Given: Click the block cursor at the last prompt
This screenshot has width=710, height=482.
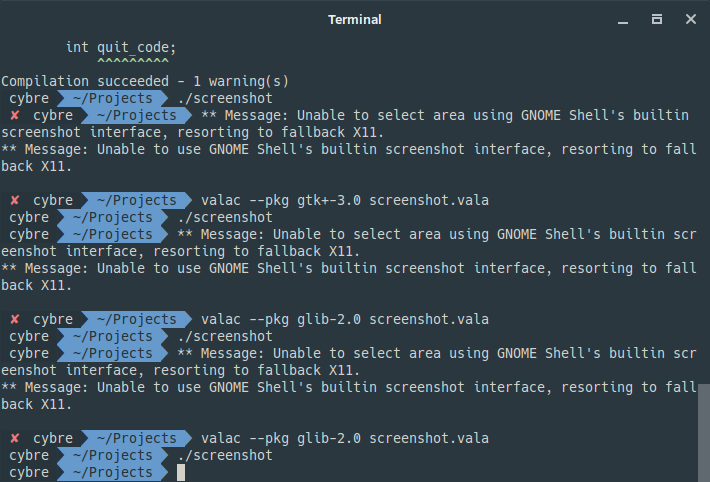Looking at the screenshot, I should (x=181, y=472).
